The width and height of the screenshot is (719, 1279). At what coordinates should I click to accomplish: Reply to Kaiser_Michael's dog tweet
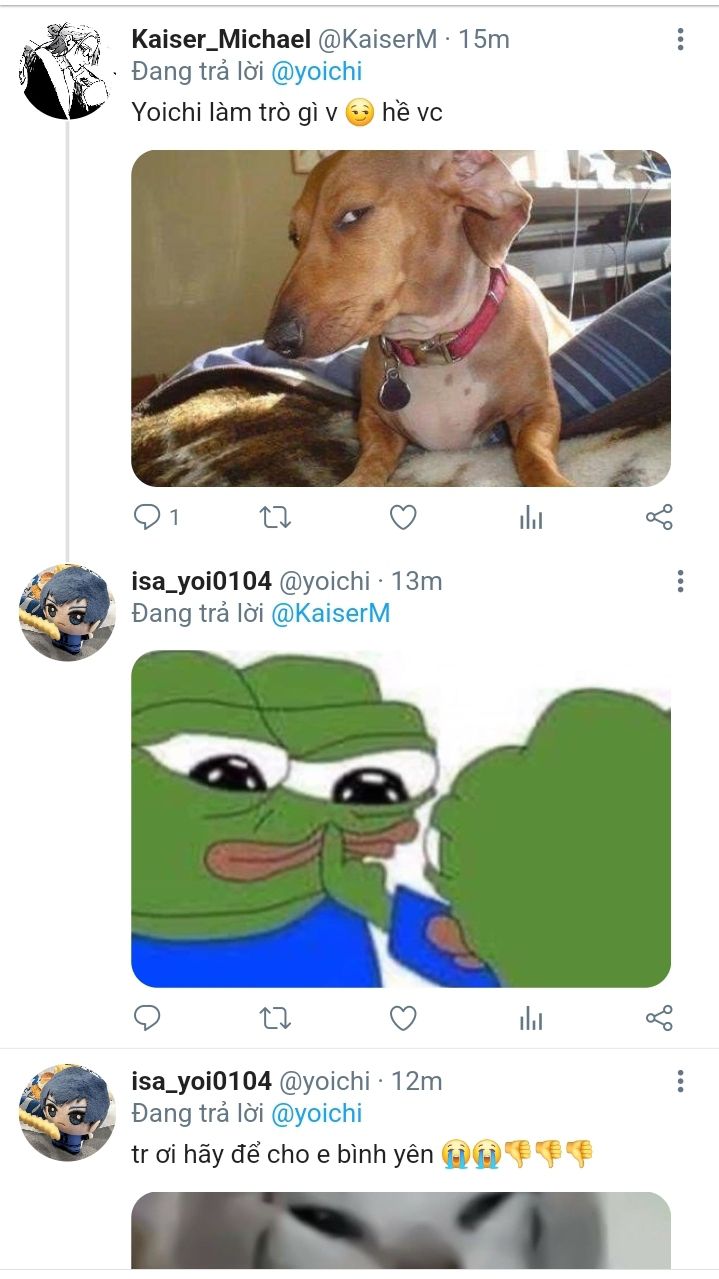click(x=147, y=517)
